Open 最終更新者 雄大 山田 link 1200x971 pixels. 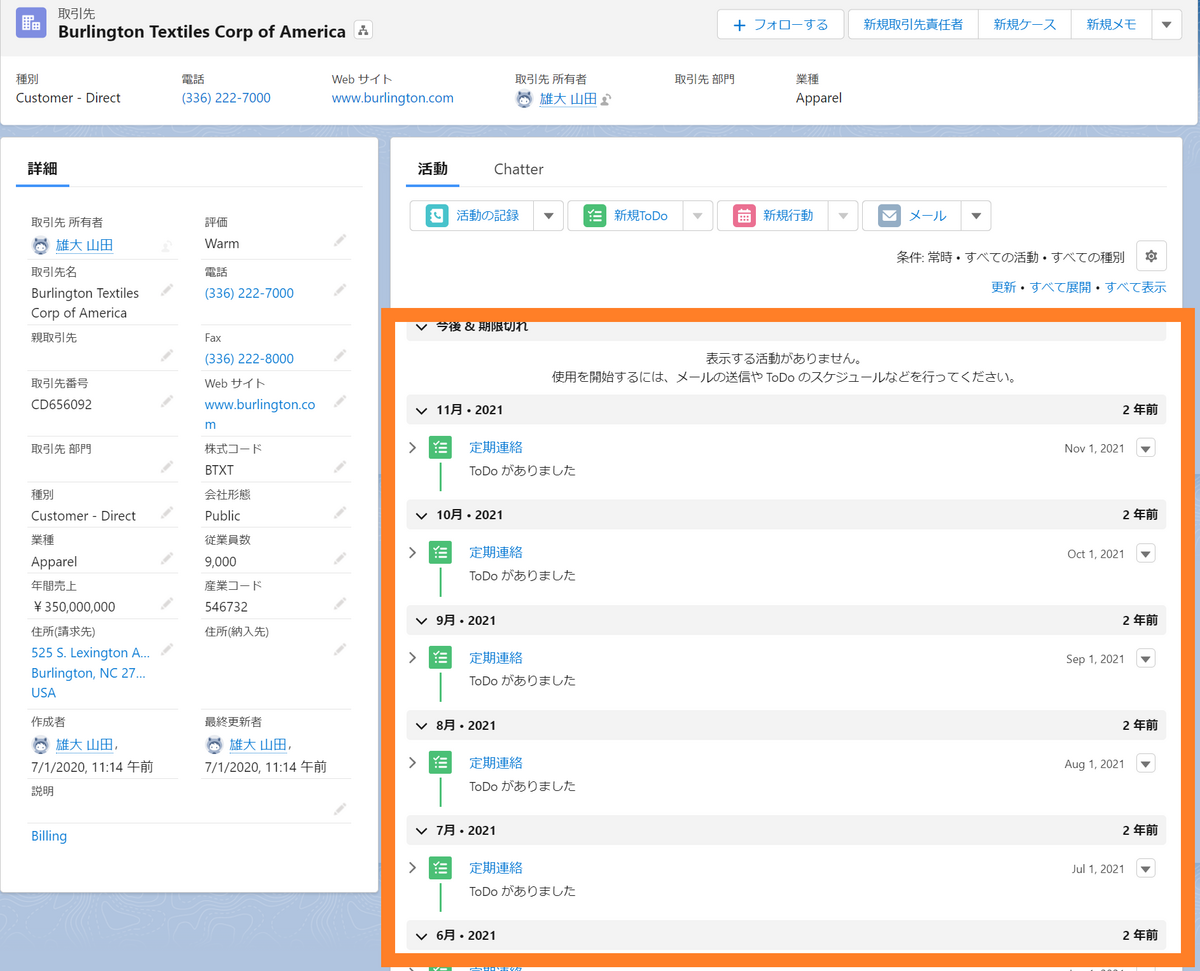[258, 745]
